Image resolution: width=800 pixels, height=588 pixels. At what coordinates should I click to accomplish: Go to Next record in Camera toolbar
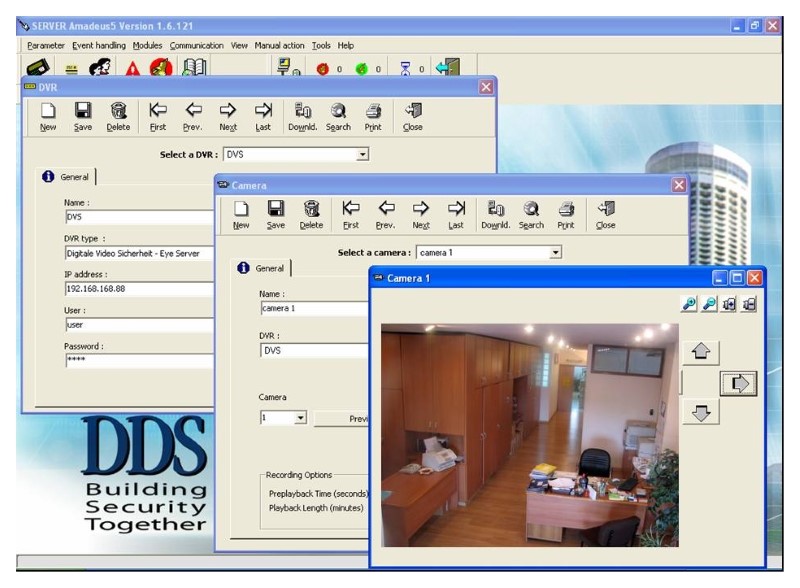coord(421,214)
